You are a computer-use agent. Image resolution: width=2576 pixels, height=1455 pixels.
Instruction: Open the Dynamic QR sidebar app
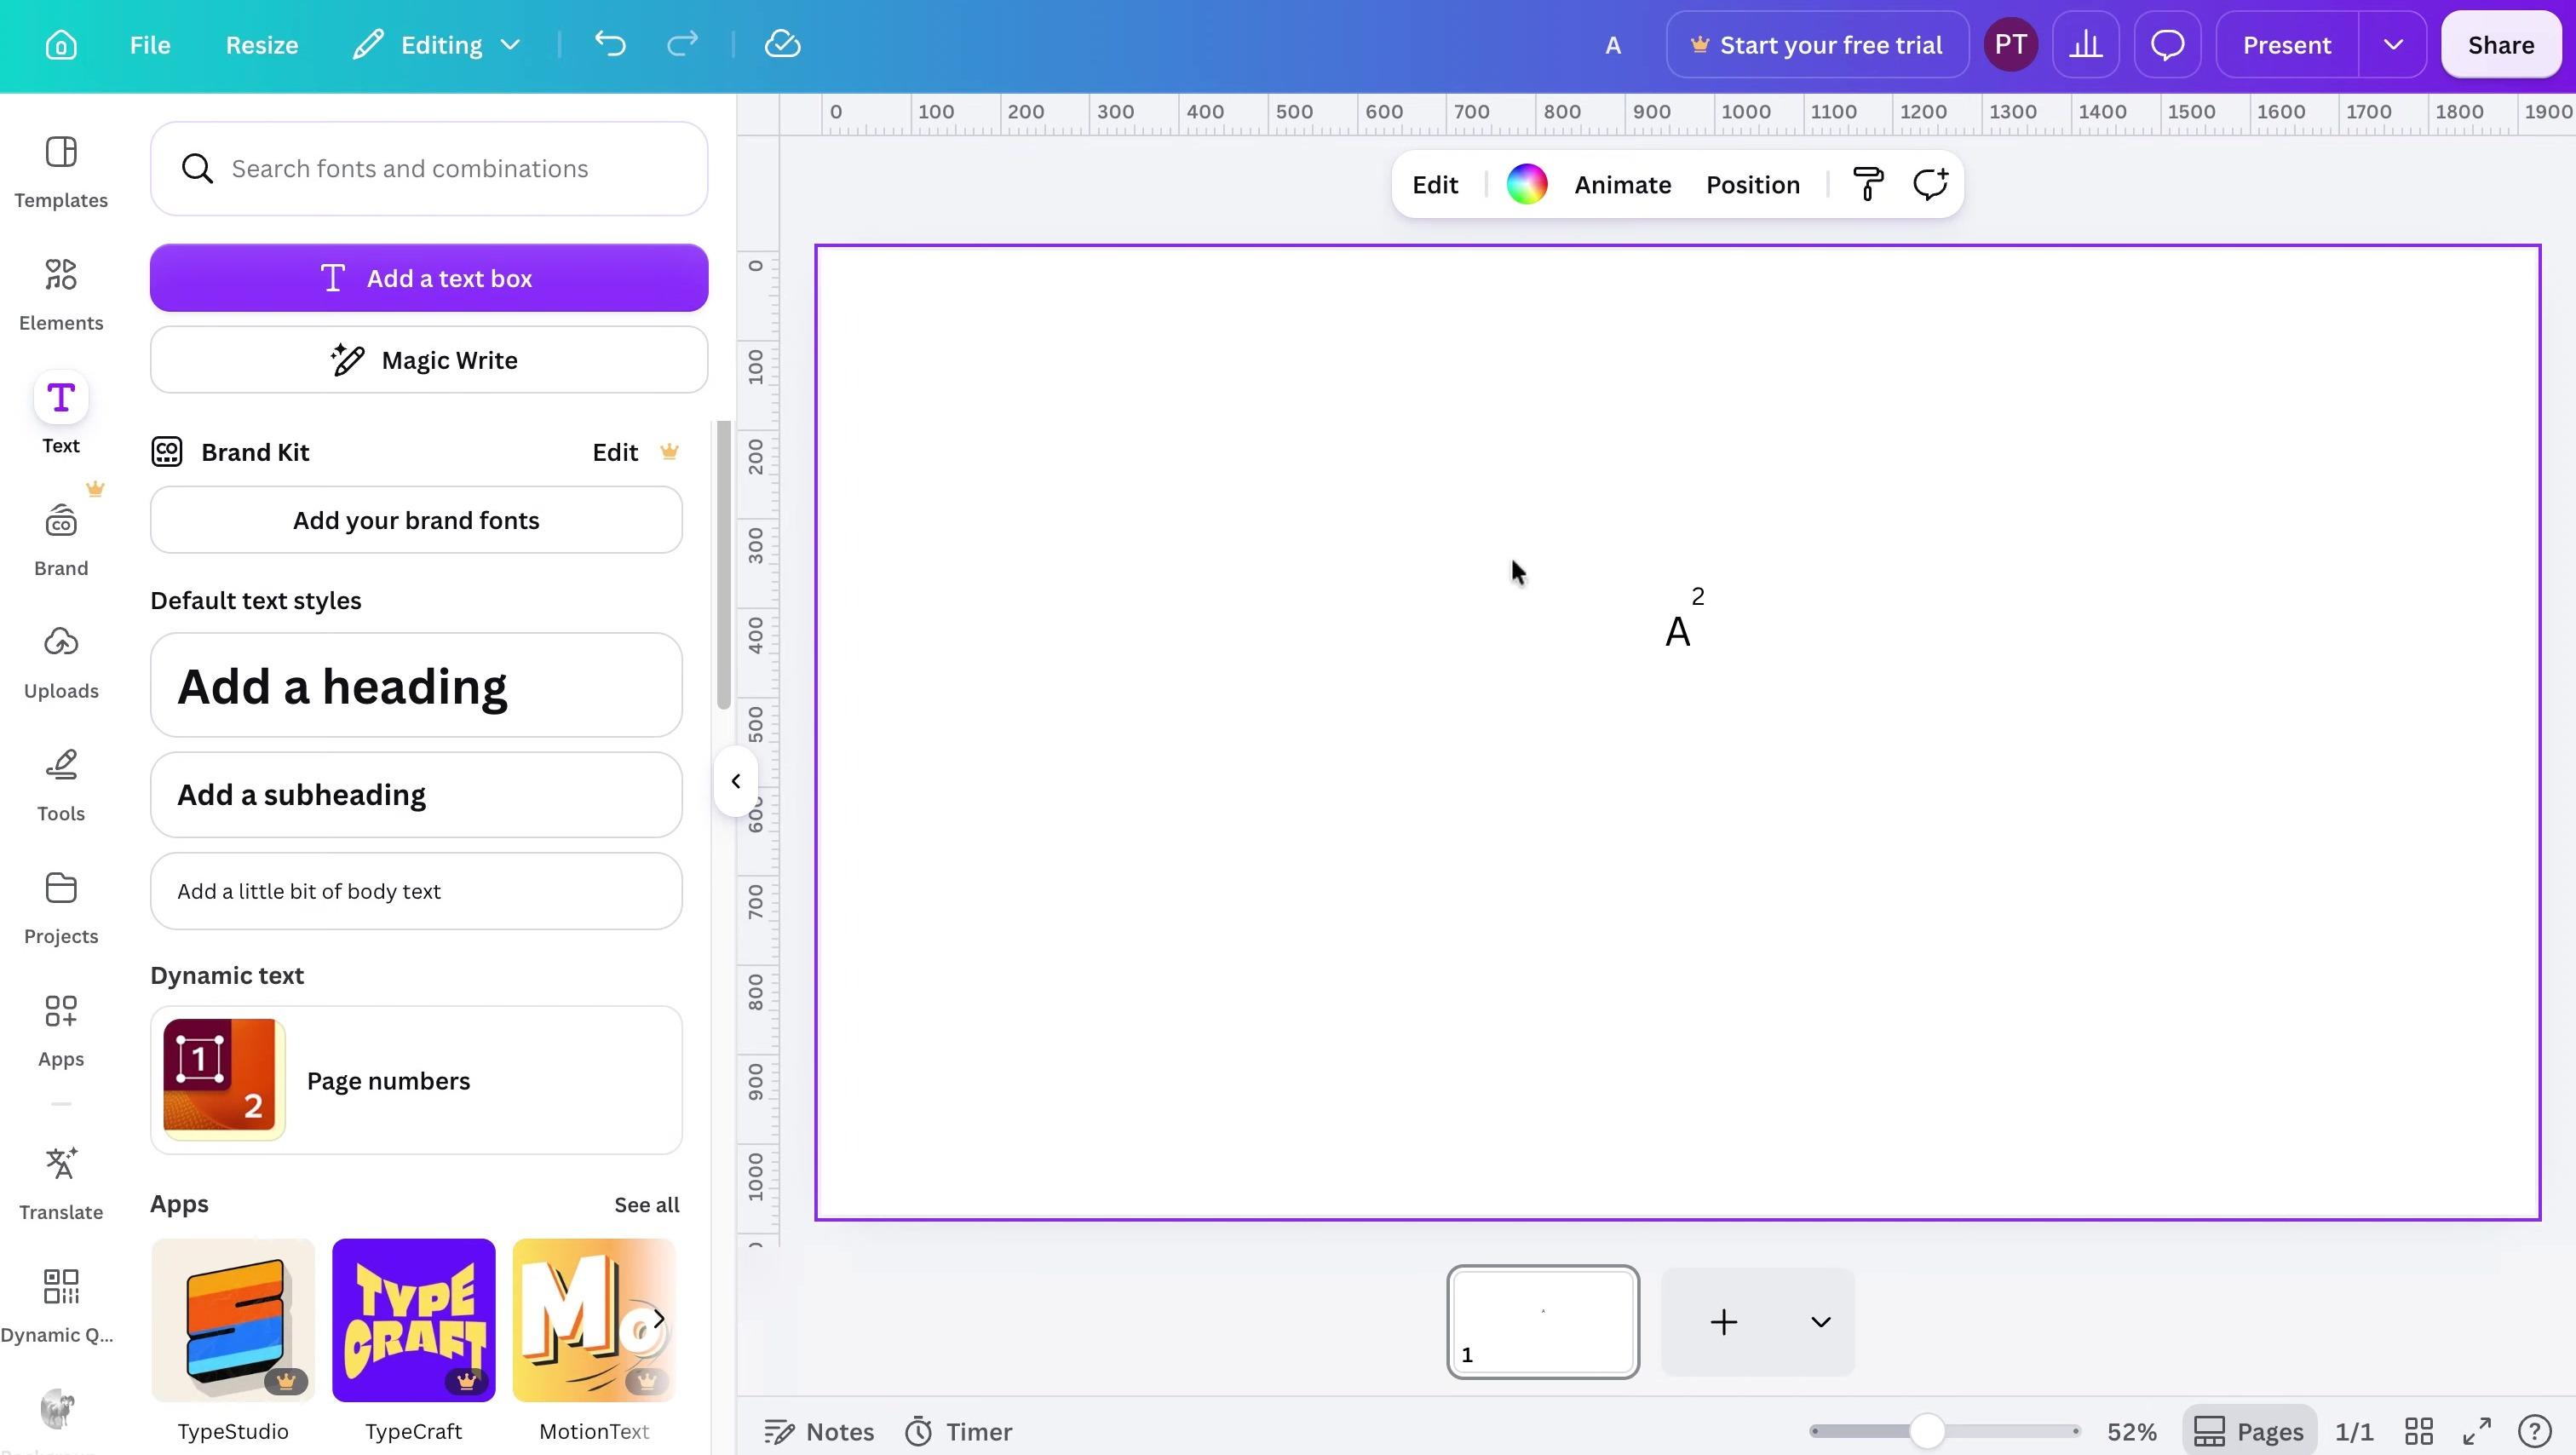(58, 1307)
